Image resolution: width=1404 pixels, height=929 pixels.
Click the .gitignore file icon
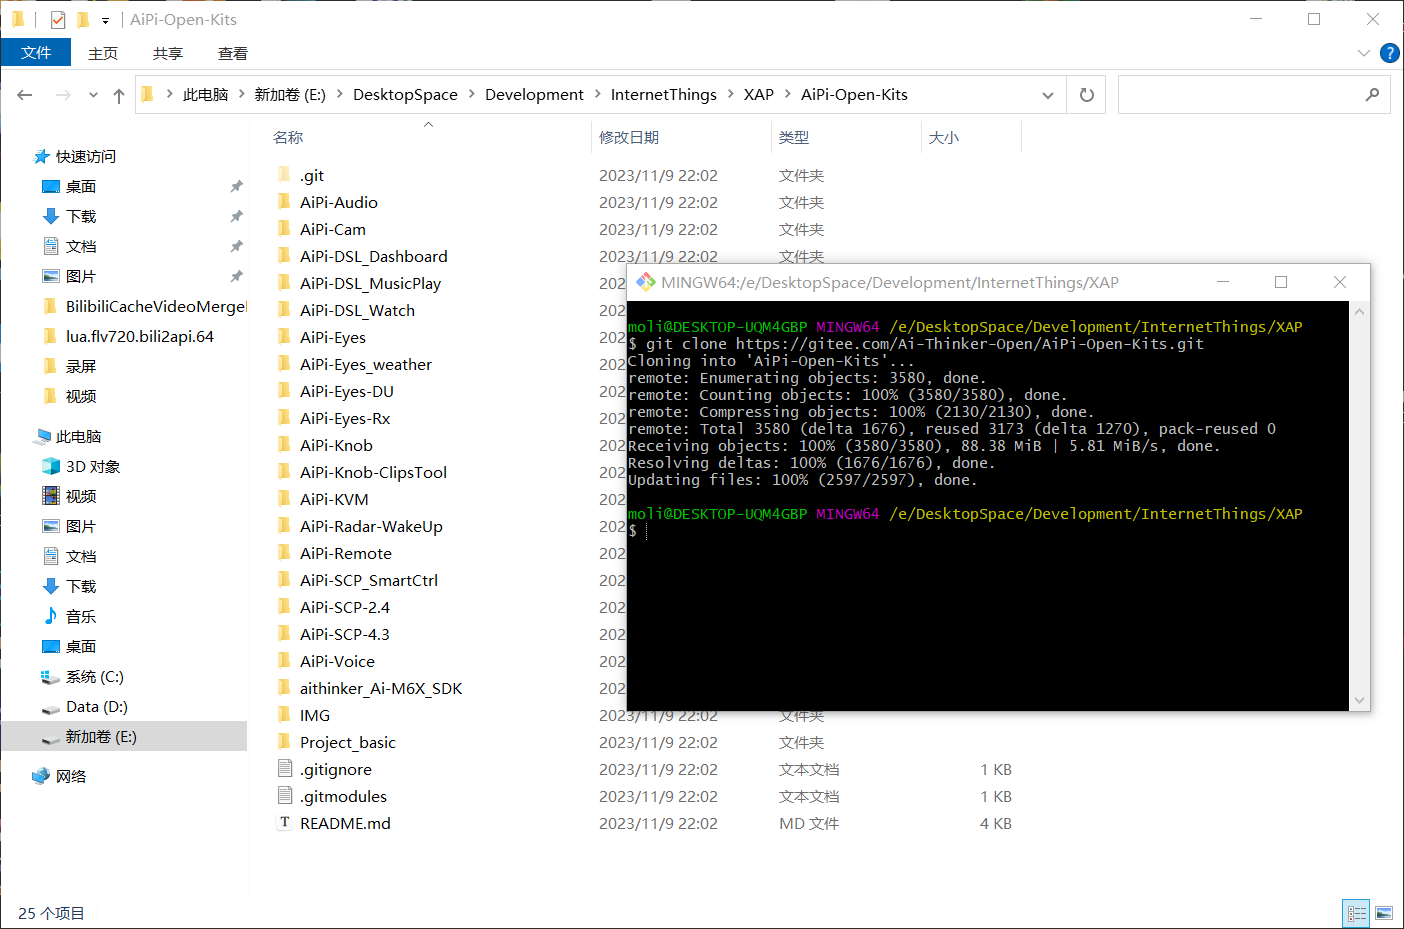pos(284,769)
